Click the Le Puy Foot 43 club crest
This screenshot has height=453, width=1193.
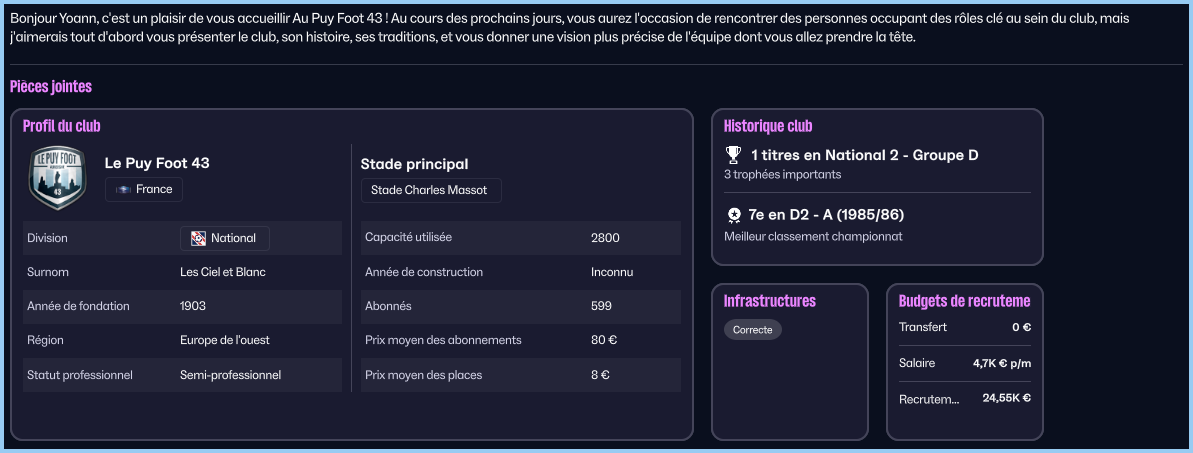[58, 177]
